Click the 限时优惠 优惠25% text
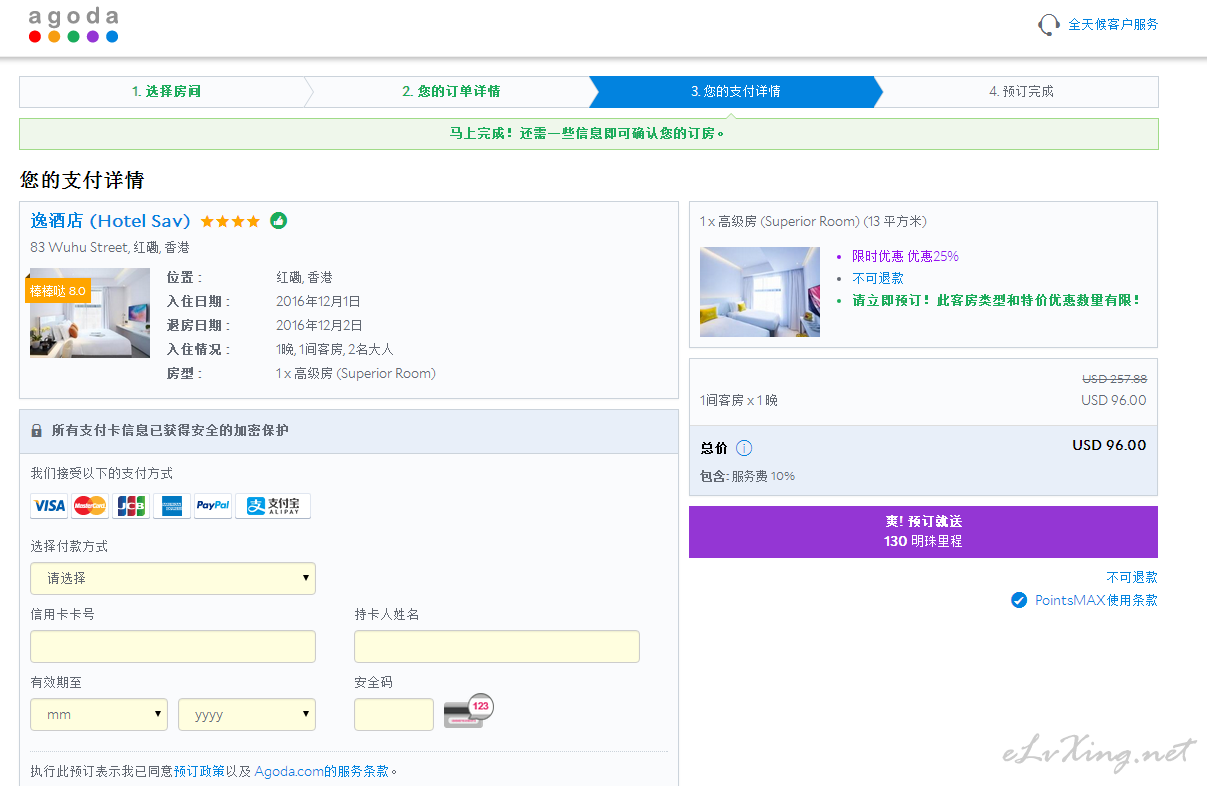The width and height of the screenshot is (1207, 786). click(905, 256)
